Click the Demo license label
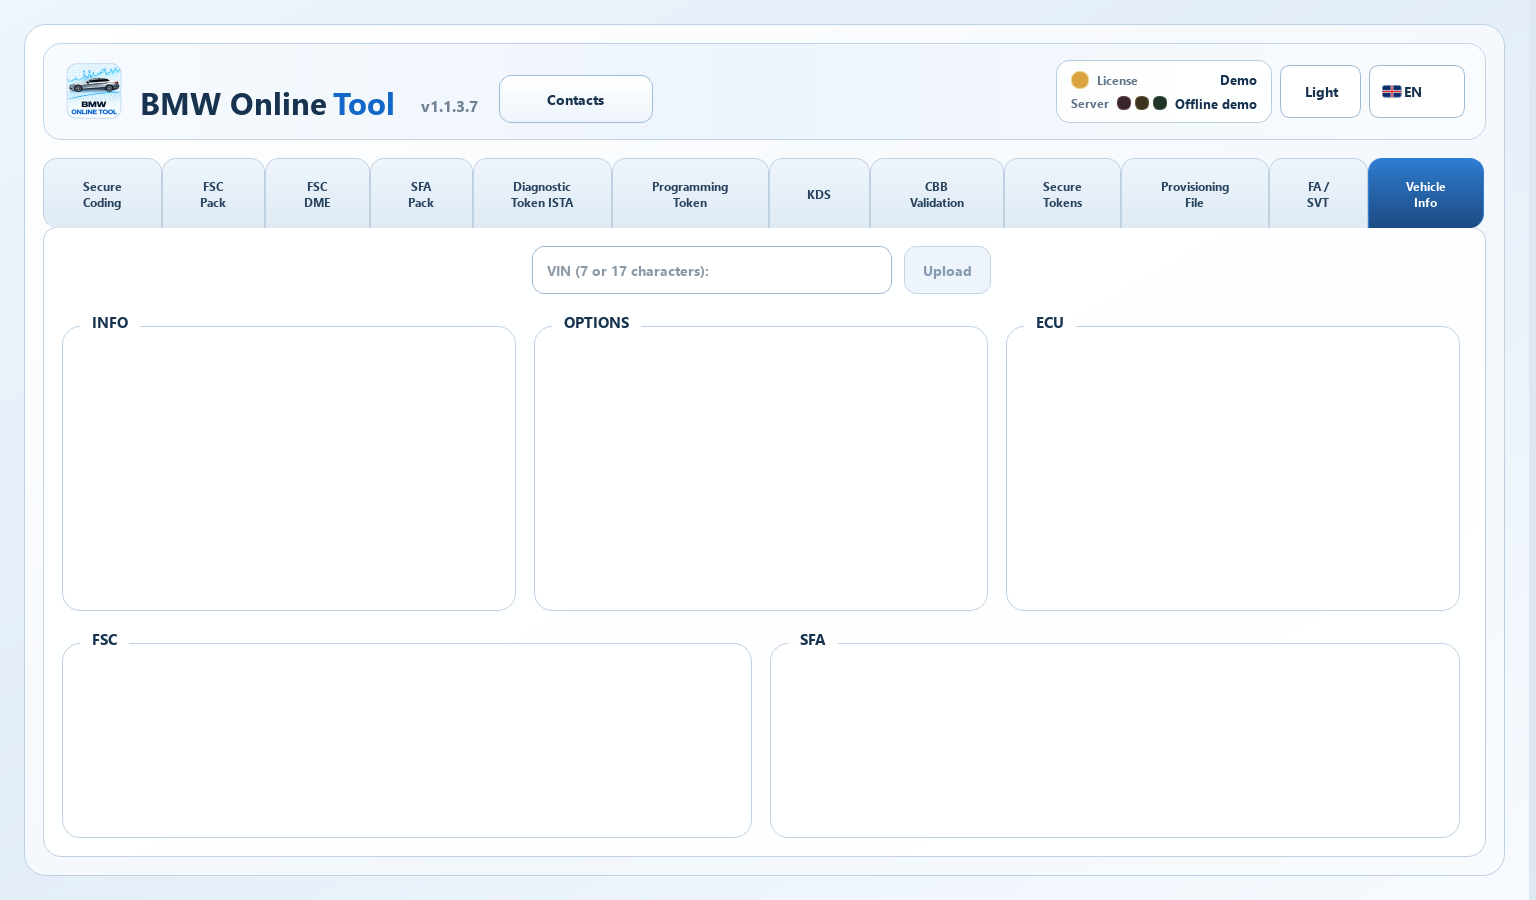This screenshot has width=1536, height=900. [1238, 80]
